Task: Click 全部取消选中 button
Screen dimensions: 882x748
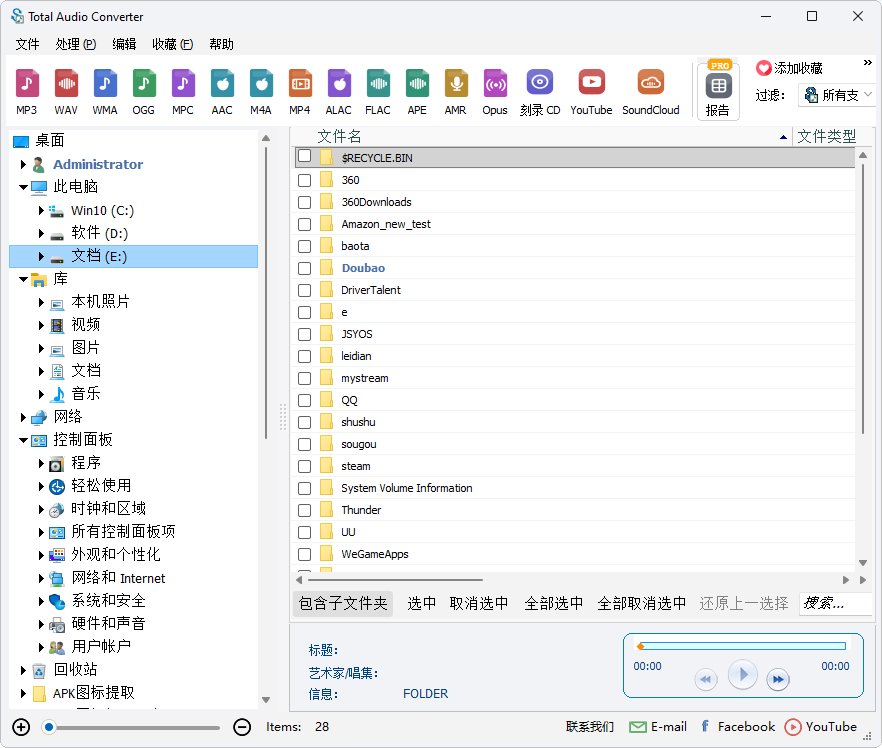Action: [x=641, y=603]
